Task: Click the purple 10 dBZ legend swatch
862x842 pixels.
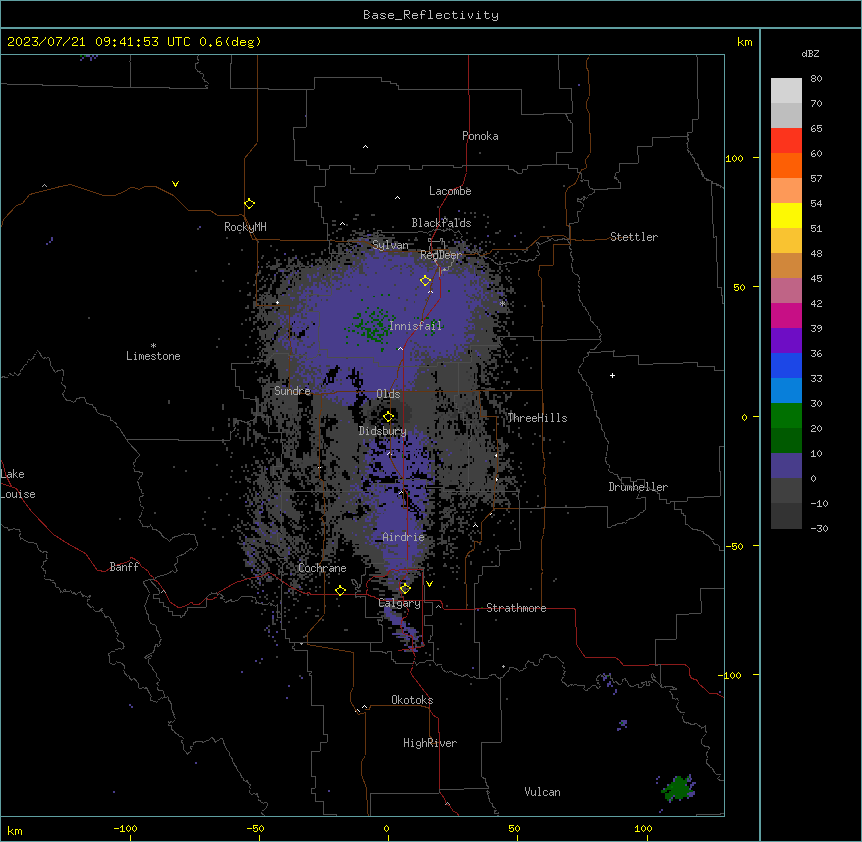Action: [x=786, y=466]
